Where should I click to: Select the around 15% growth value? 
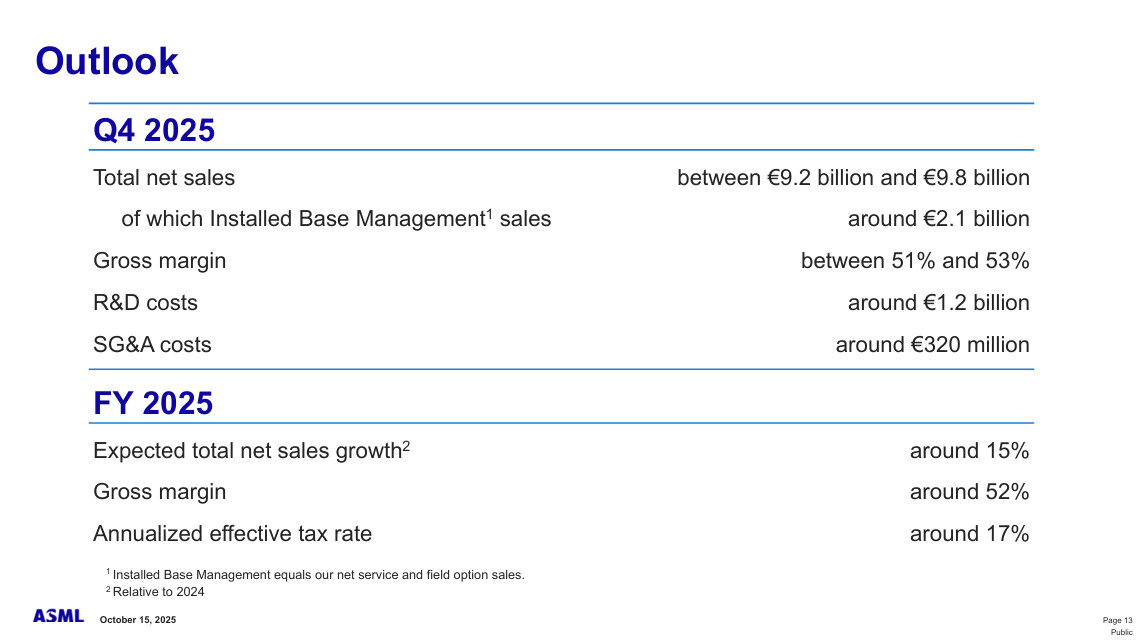969,450
